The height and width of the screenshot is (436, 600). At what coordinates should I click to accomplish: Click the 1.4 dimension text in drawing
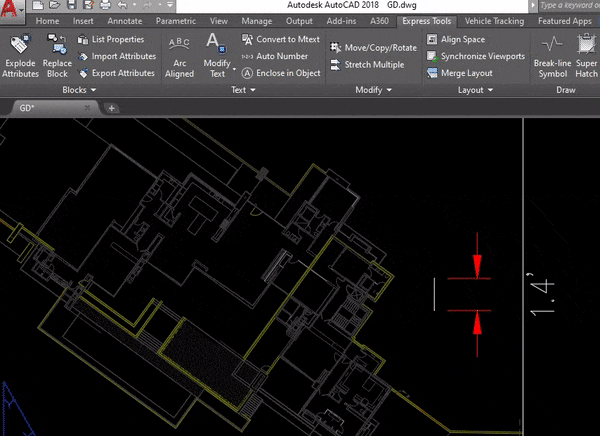[x=542, y=295]
